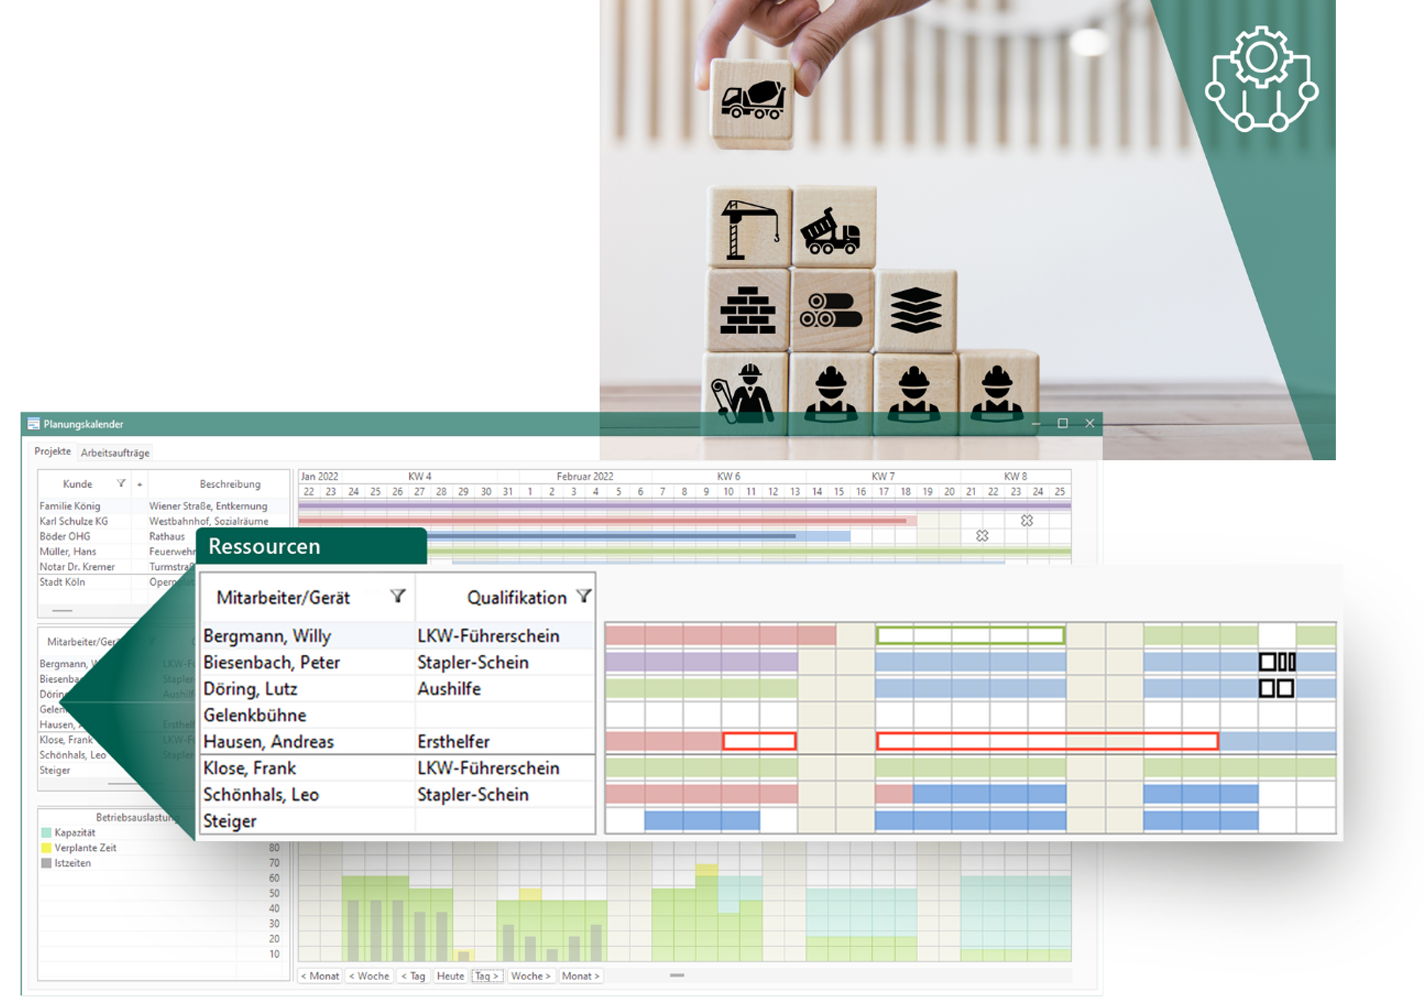Click the cross marker on day 24 in Karl Schulze row
This screenshot has height=1000, width=1424.
click(x=1027, y=521)
